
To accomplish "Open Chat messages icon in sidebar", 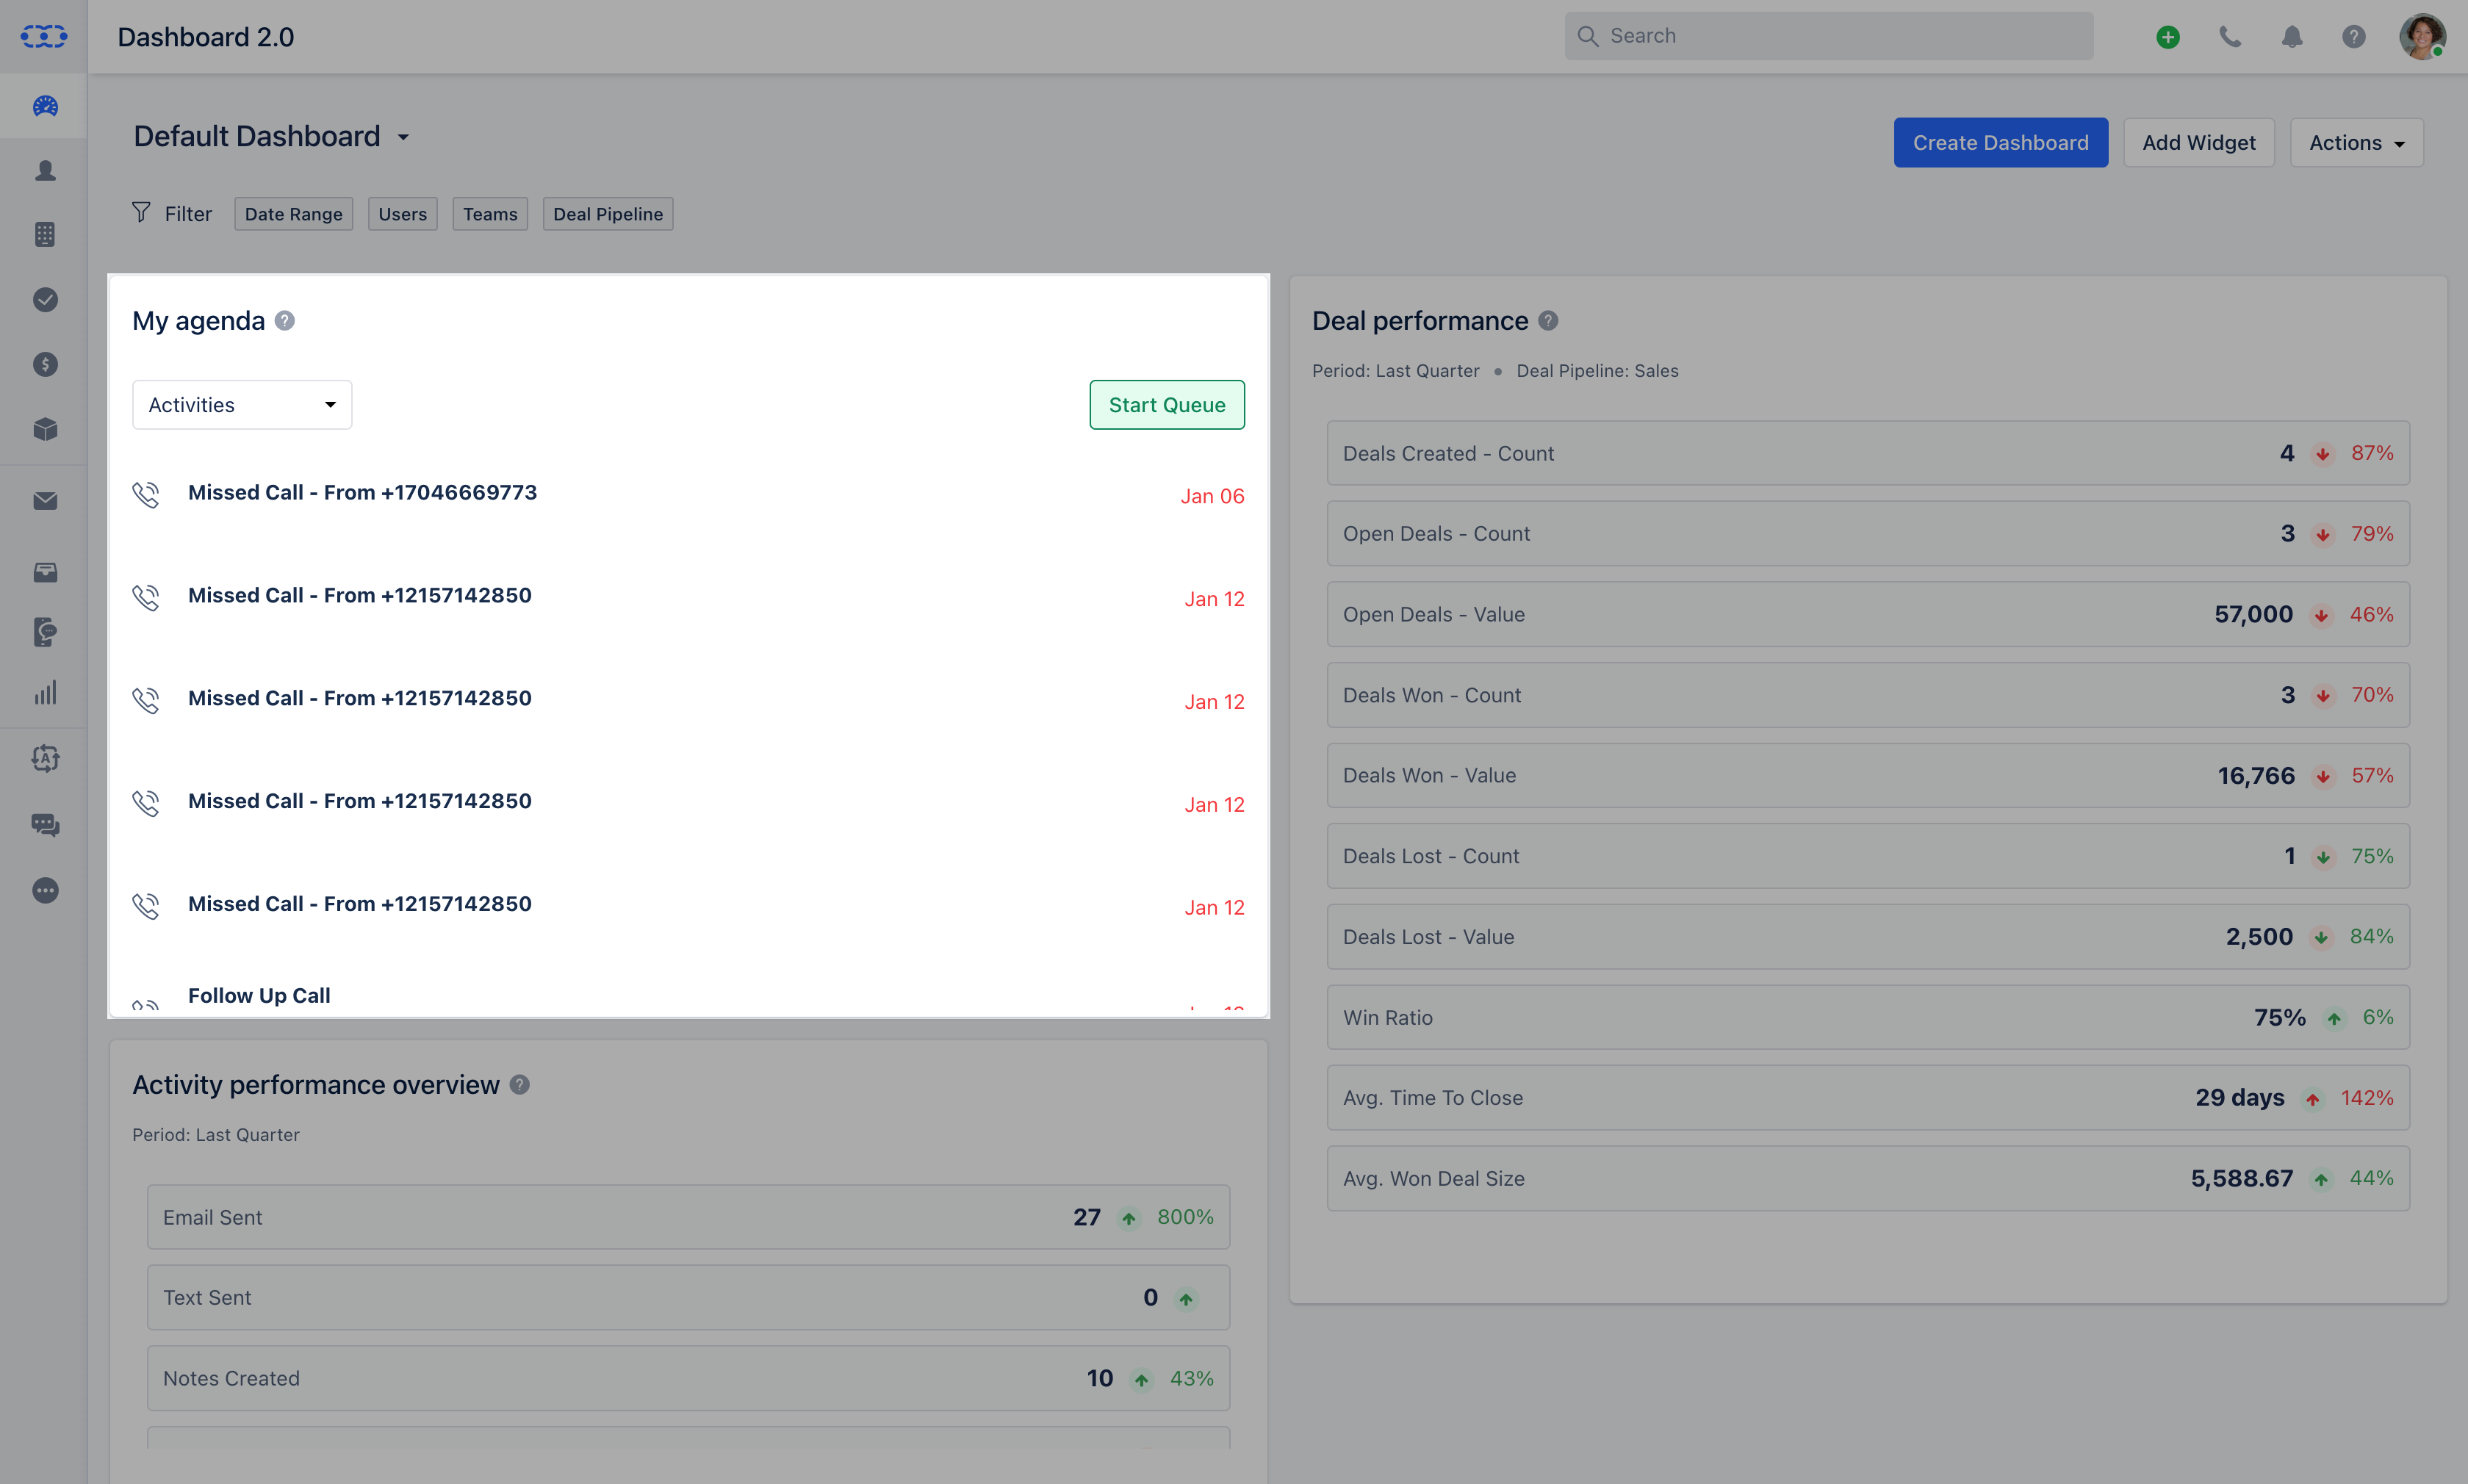I will point(45,825).
